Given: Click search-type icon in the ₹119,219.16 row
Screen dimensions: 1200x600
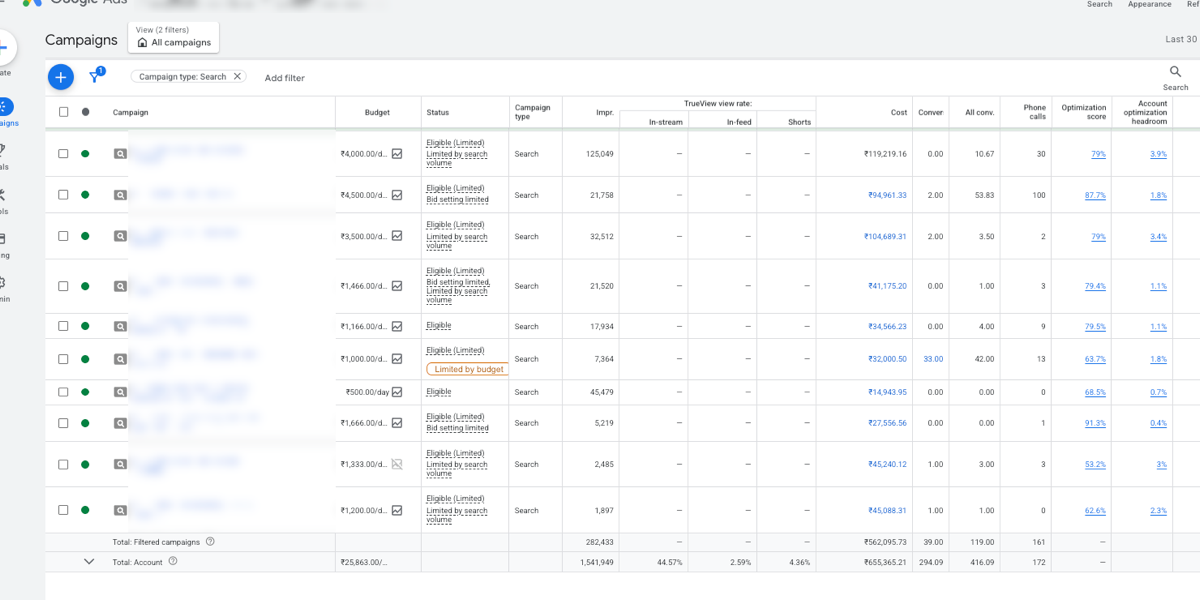Looking at the screenshot, I should 120,154.
